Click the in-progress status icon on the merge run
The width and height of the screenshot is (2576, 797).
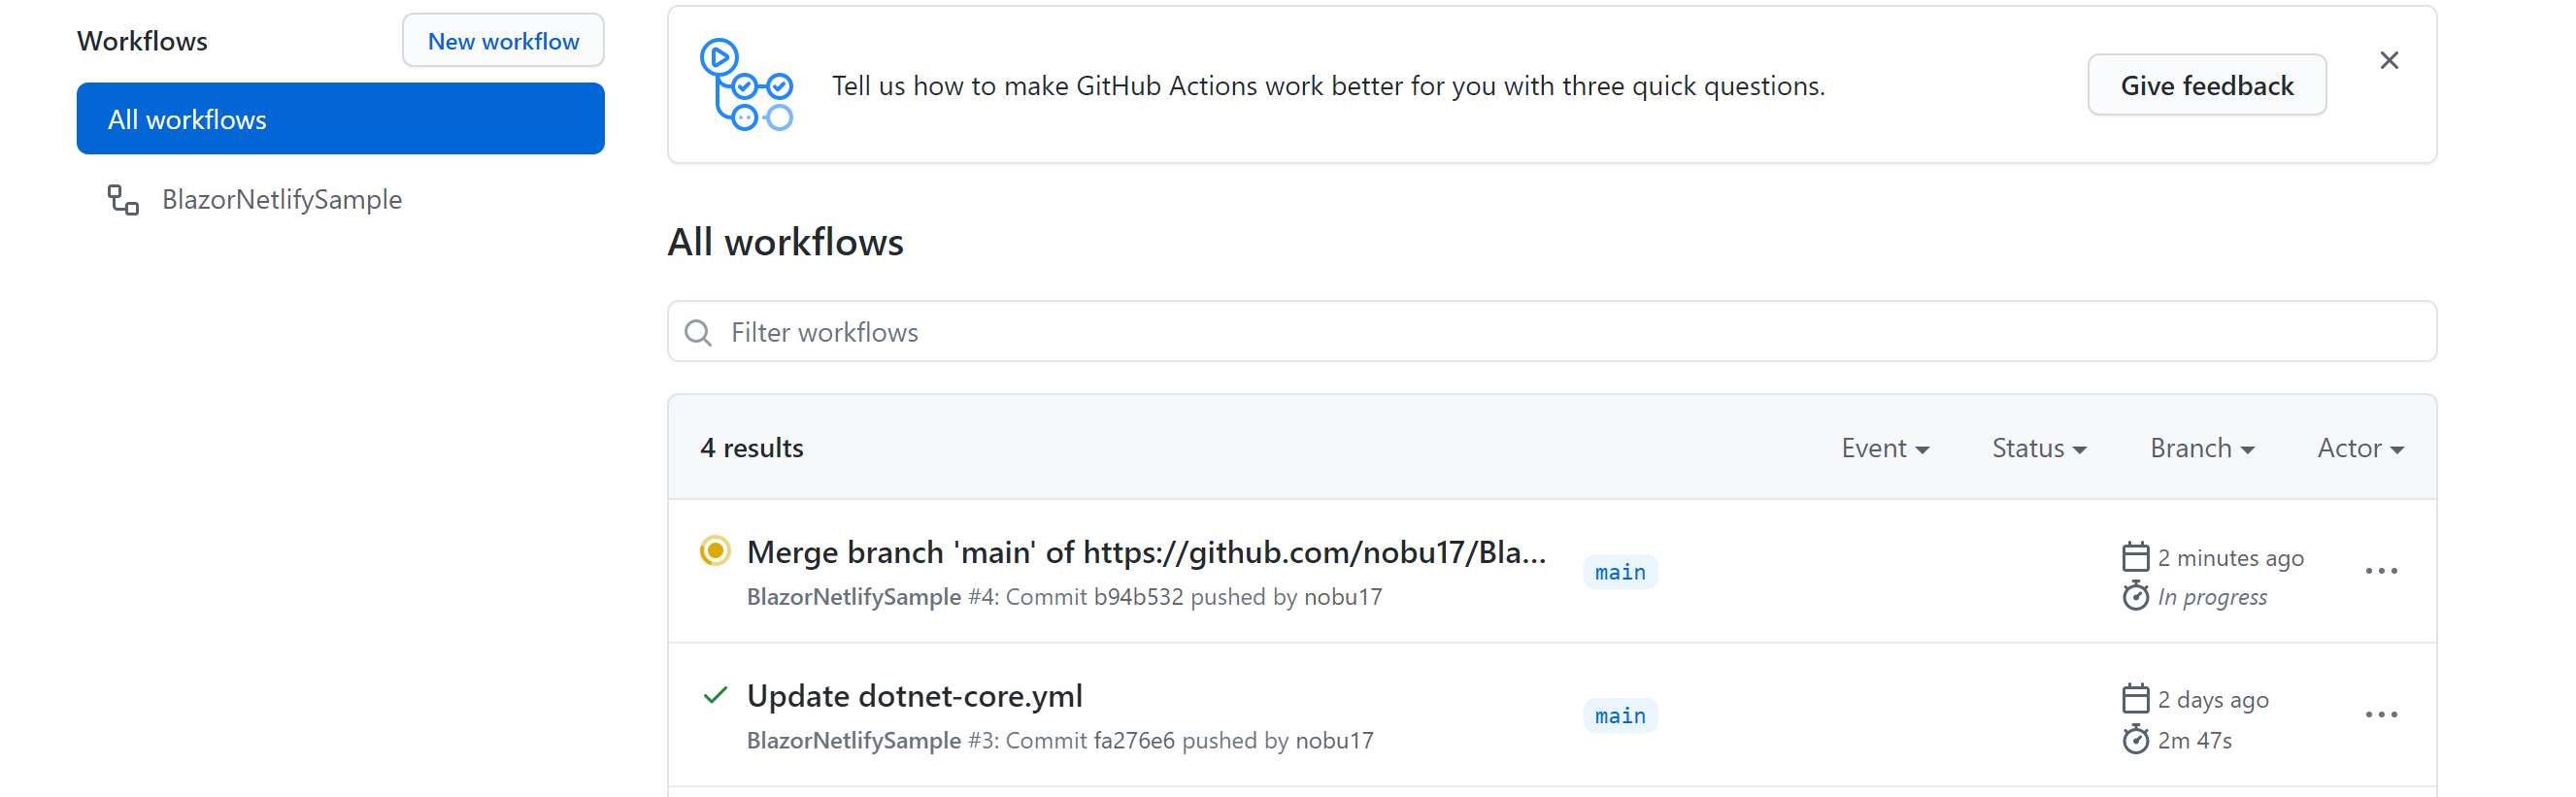(x=713, y=551)
